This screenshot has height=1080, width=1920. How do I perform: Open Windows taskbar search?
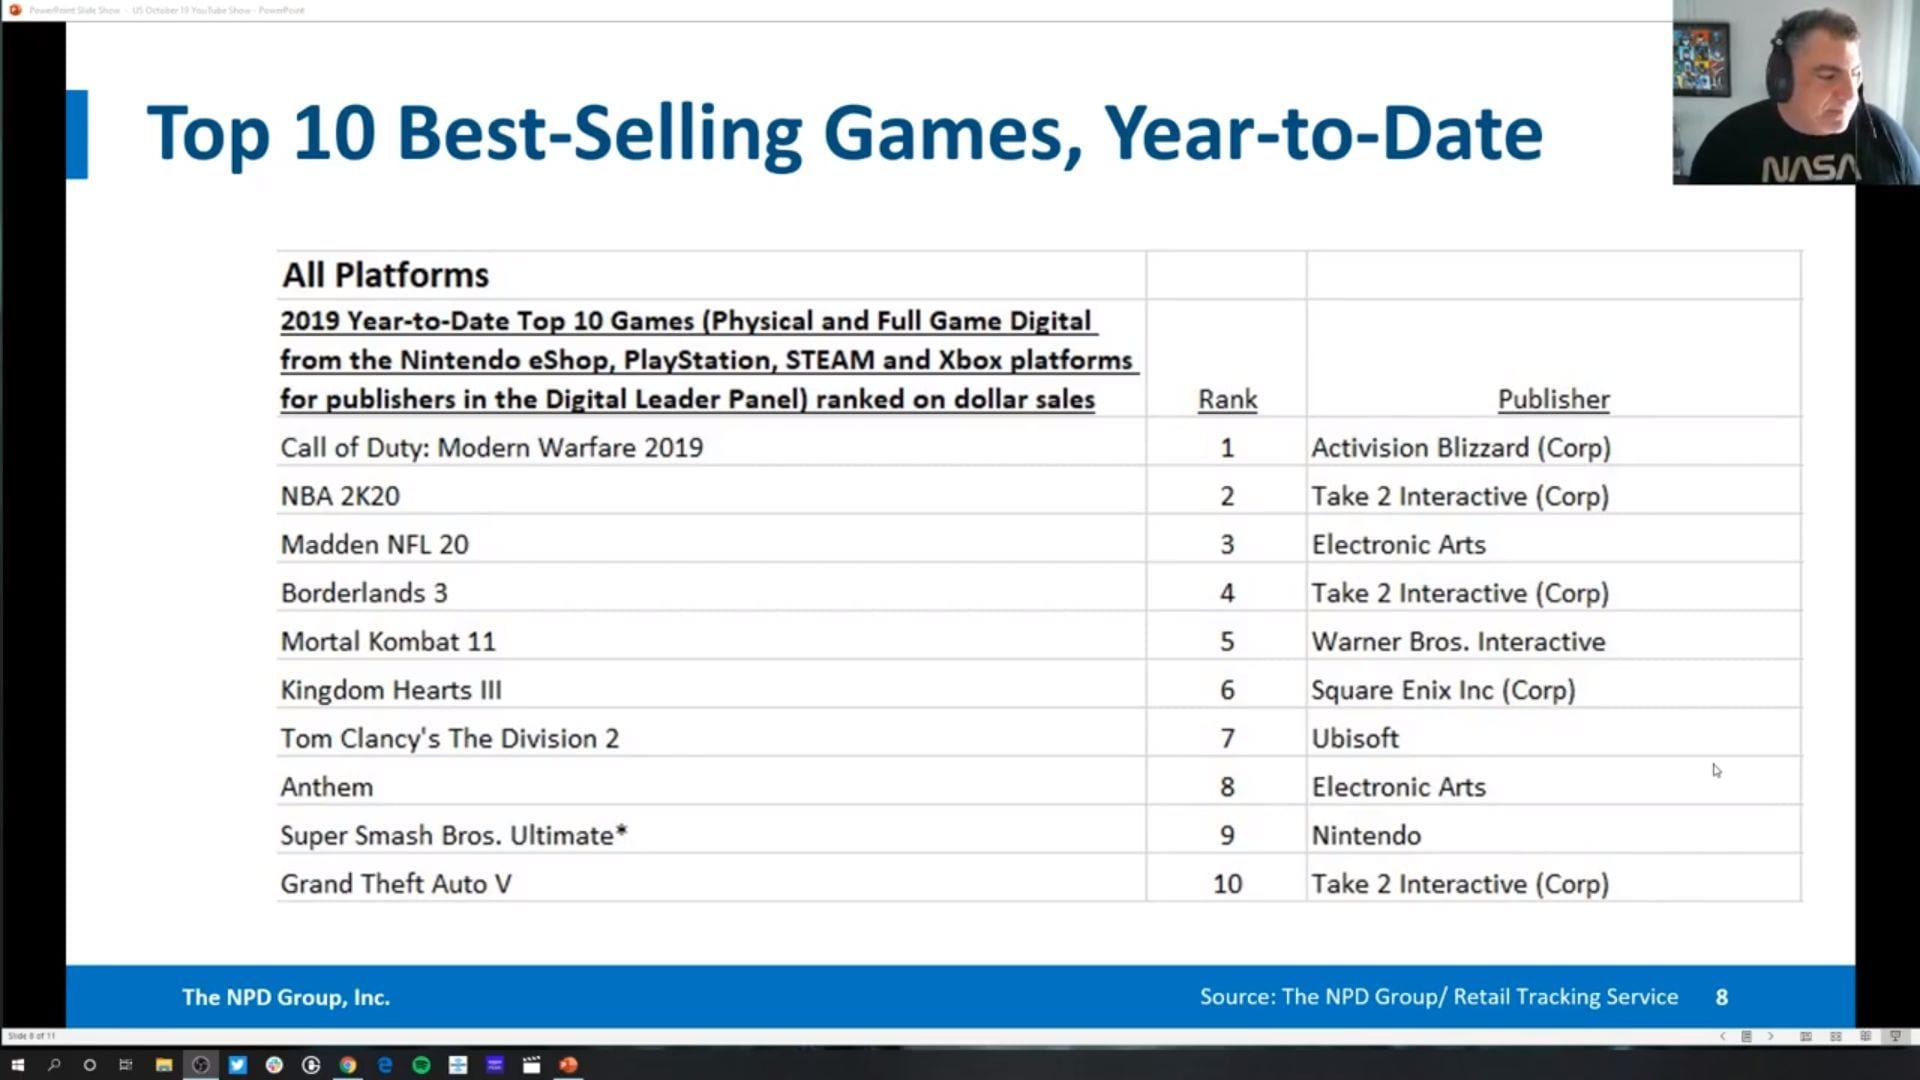[54, 1065]
